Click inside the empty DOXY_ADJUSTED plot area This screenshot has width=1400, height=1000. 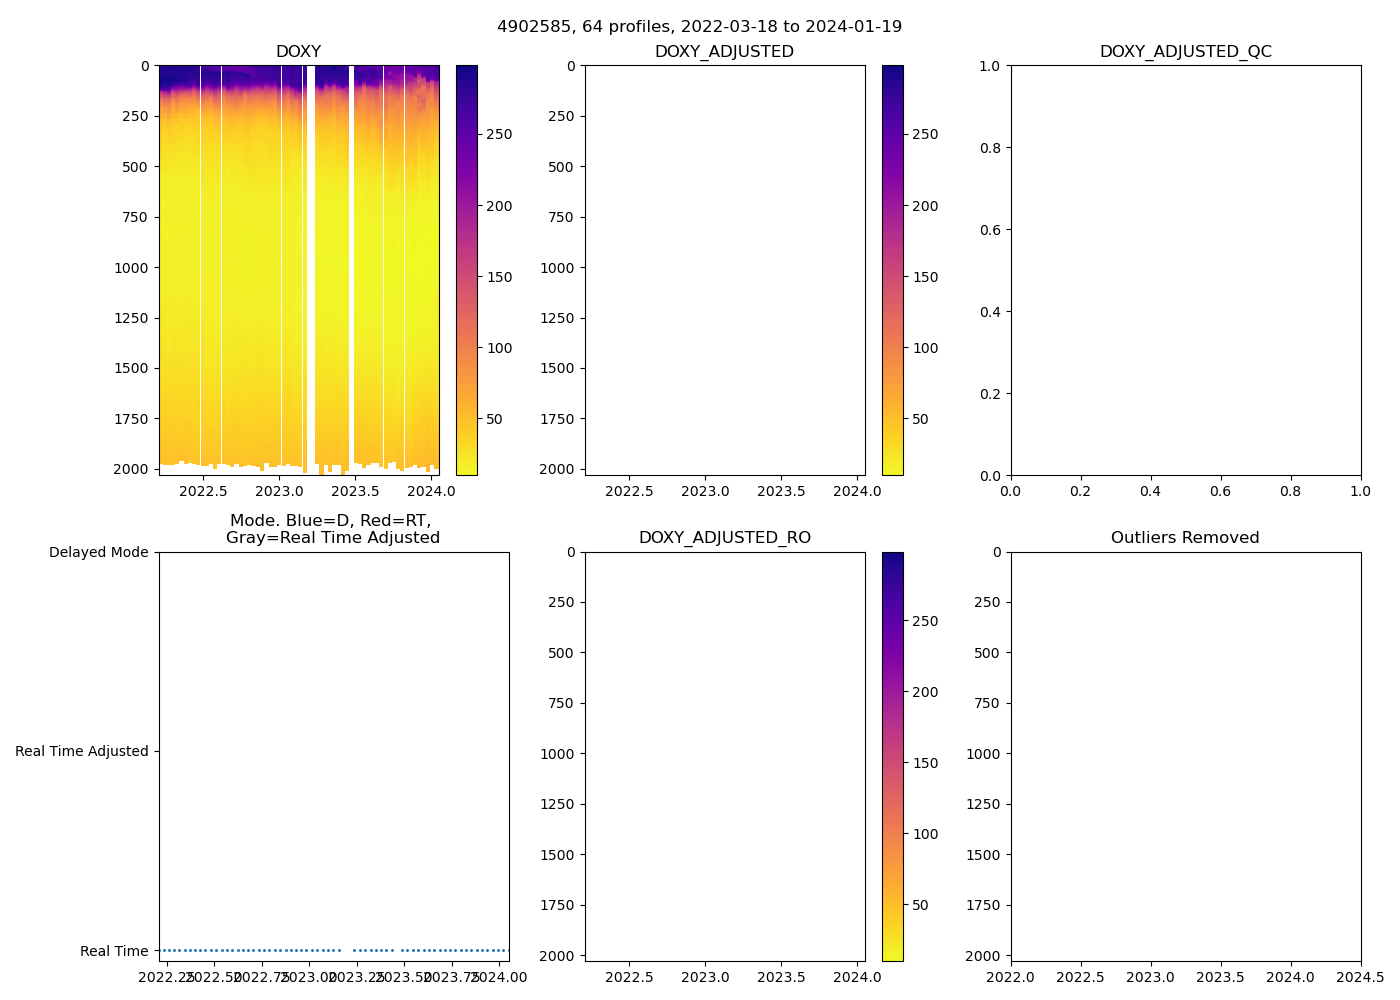click(724, 270)
